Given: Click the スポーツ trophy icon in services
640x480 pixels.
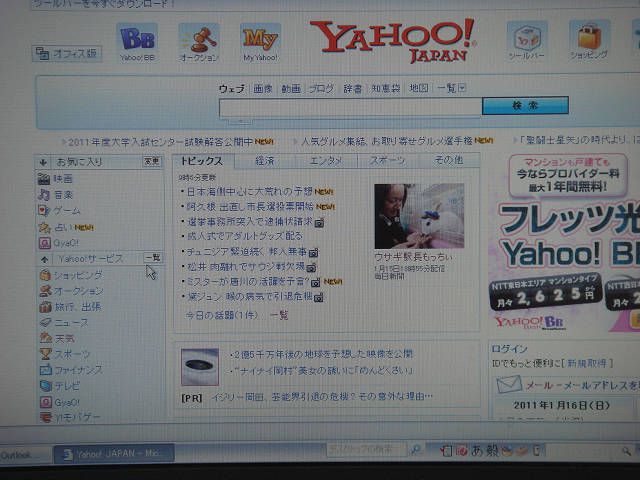Looking at the screenshot, I should coord(45,354).
